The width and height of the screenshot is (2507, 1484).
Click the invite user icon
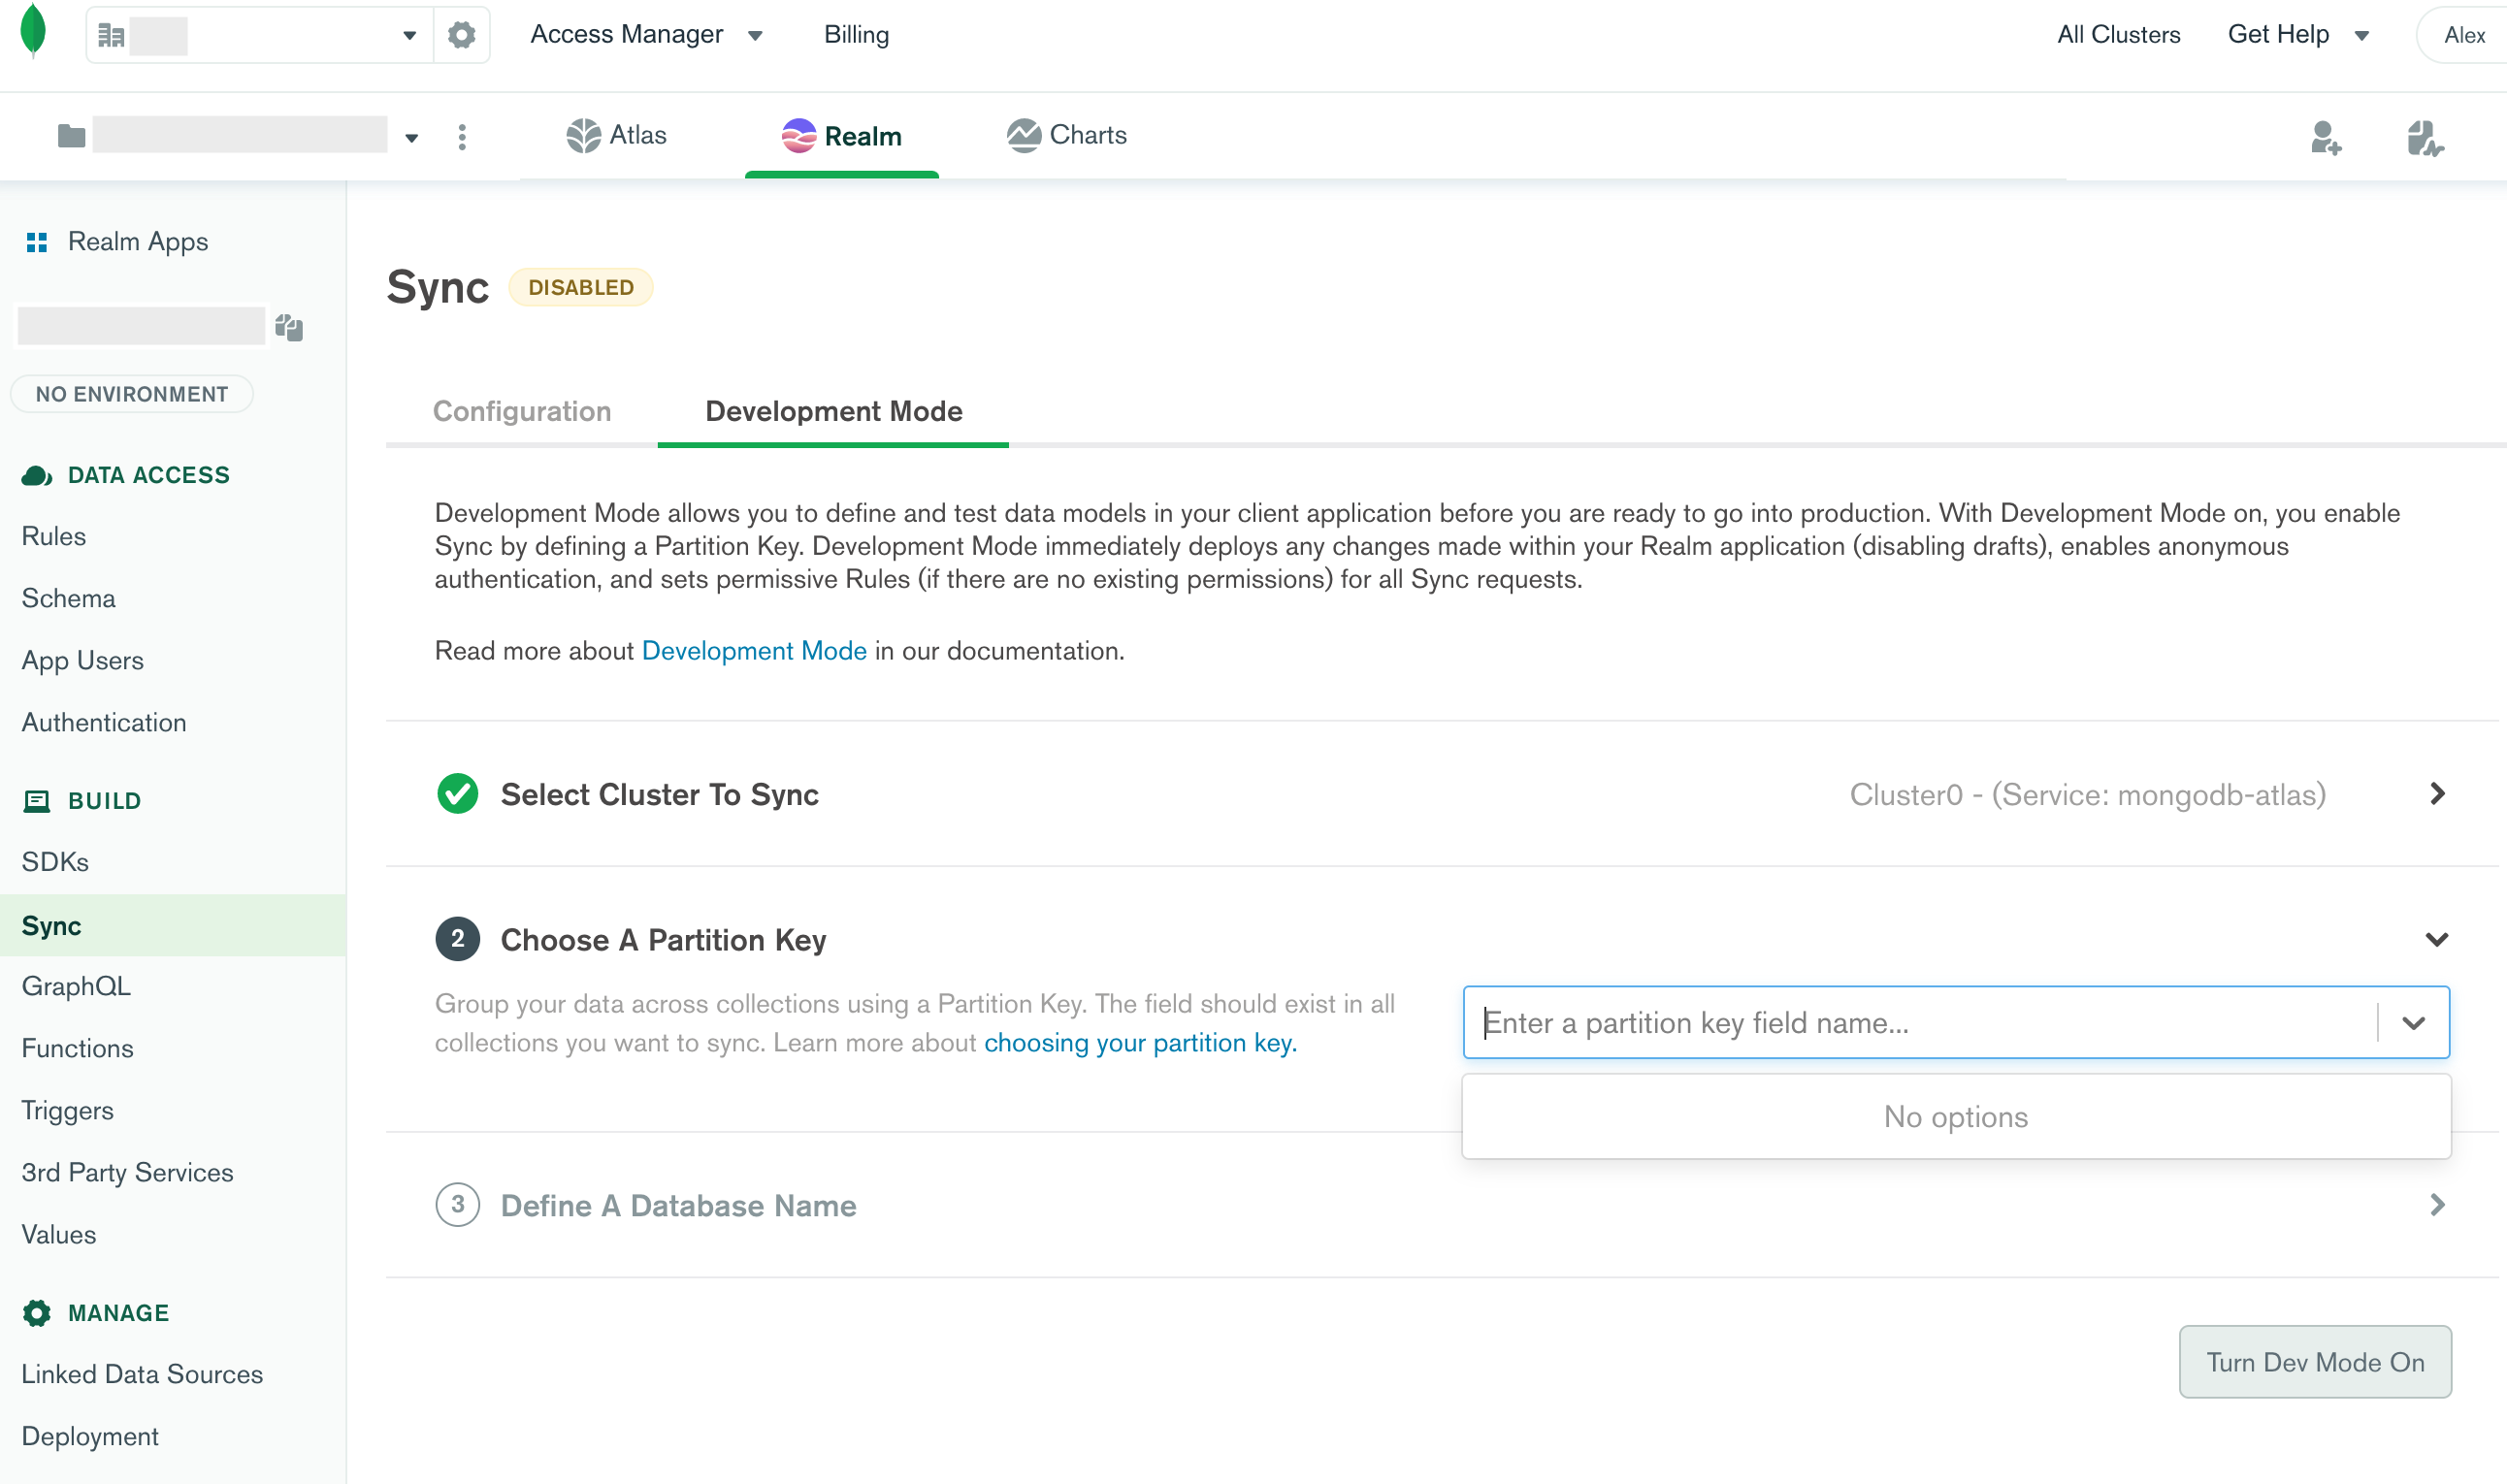click(x=2325, y=138)
